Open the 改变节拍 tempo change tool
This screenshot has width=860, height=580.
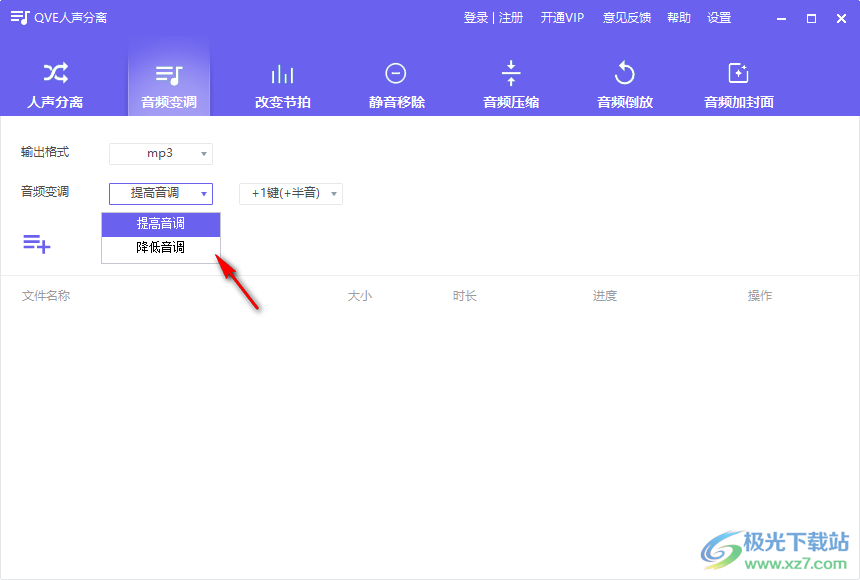tap(282, 83)
